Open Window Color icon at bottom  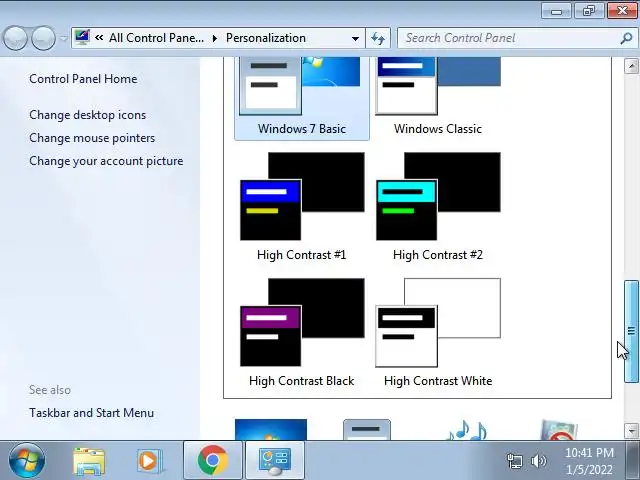(367, 429)
